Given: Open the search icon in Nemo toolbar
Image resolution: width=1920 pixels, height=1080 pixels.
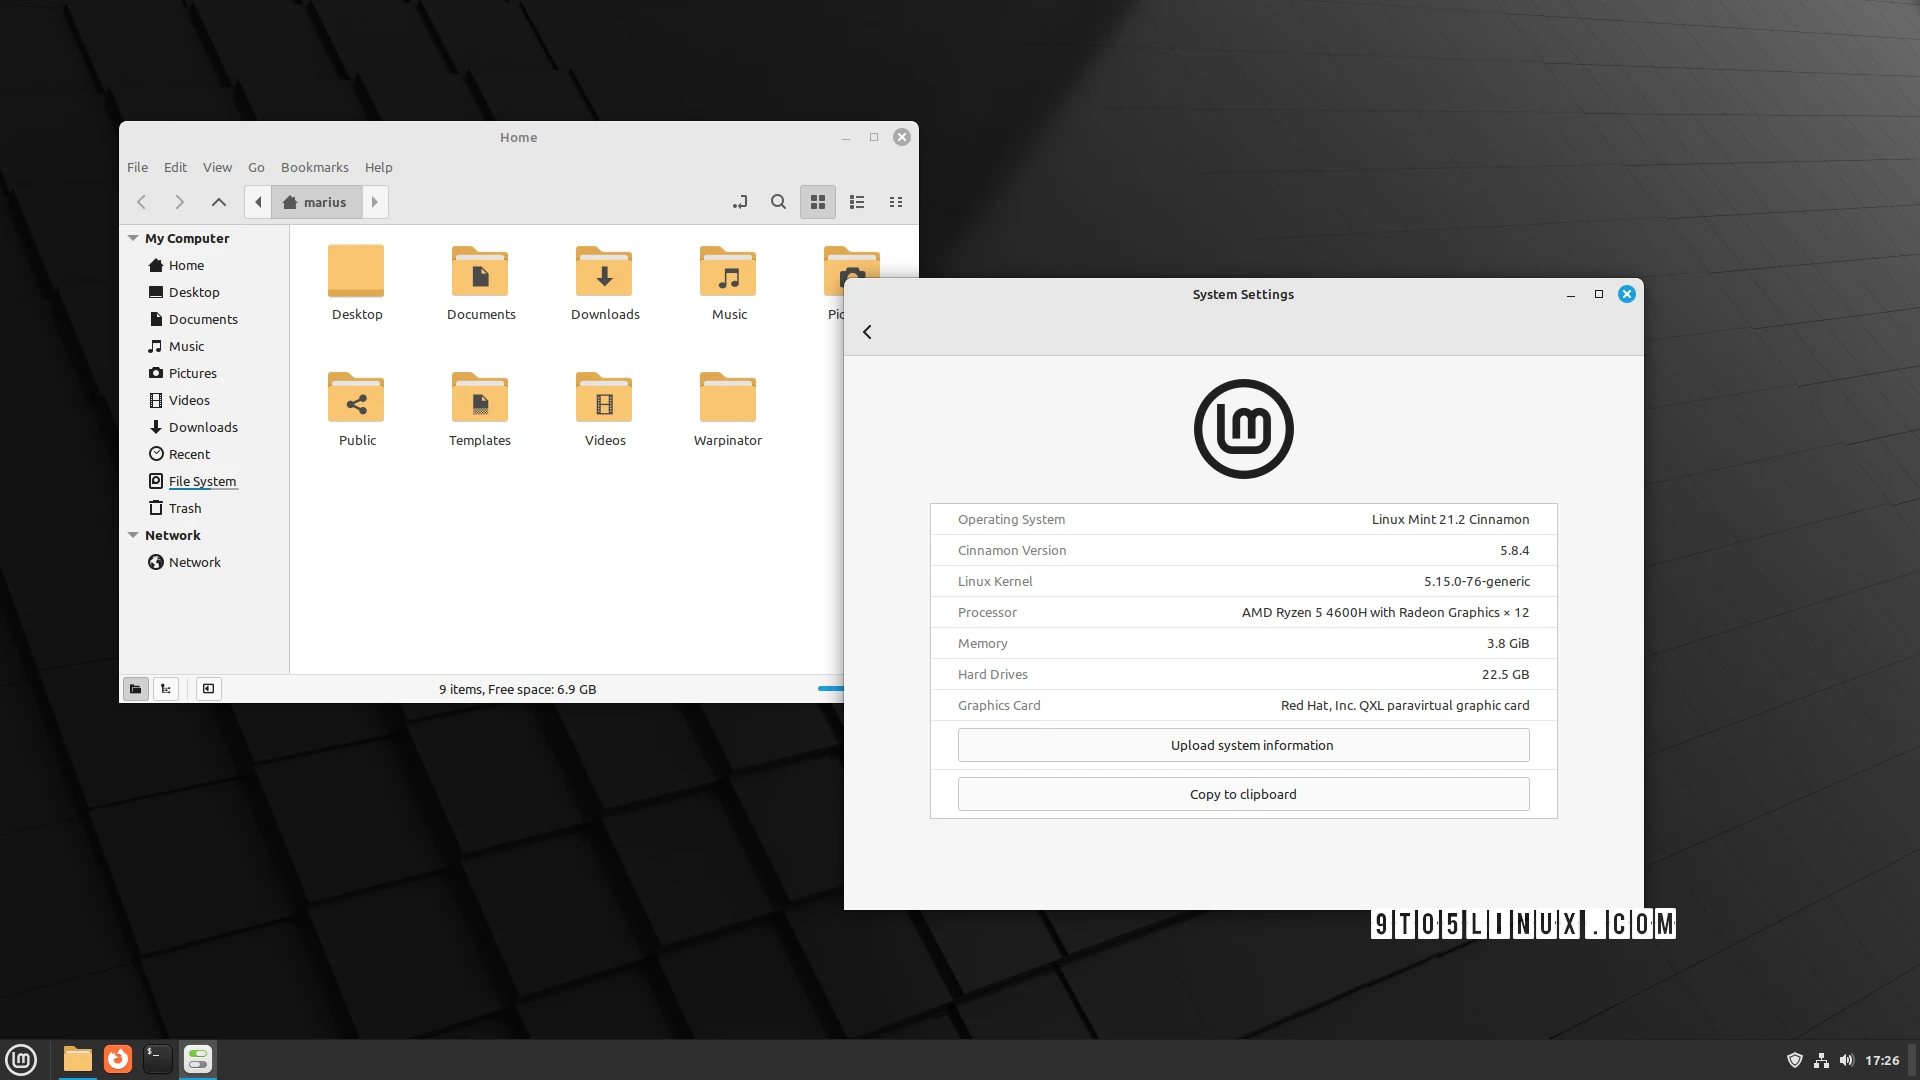Looking at the screenshot, I should [778, 202].
